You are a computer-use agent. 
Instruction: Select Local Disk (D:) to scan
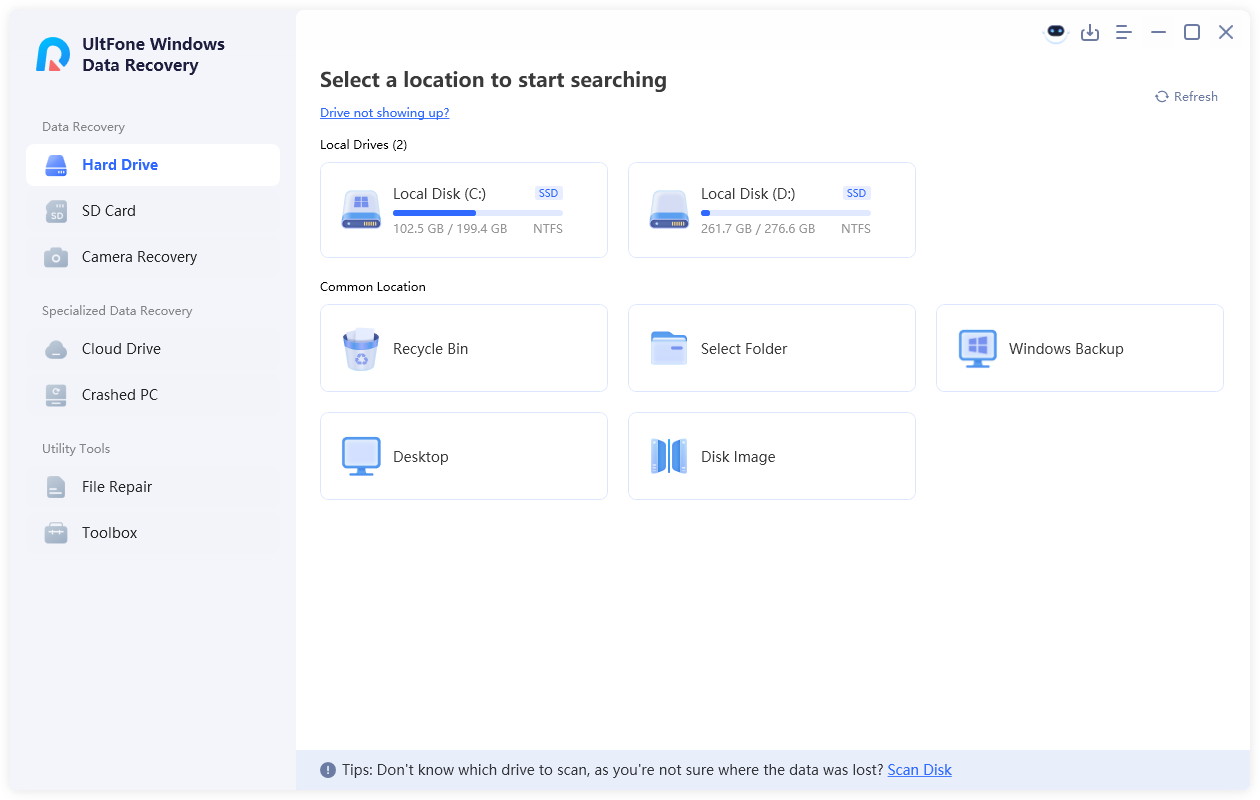771,210
